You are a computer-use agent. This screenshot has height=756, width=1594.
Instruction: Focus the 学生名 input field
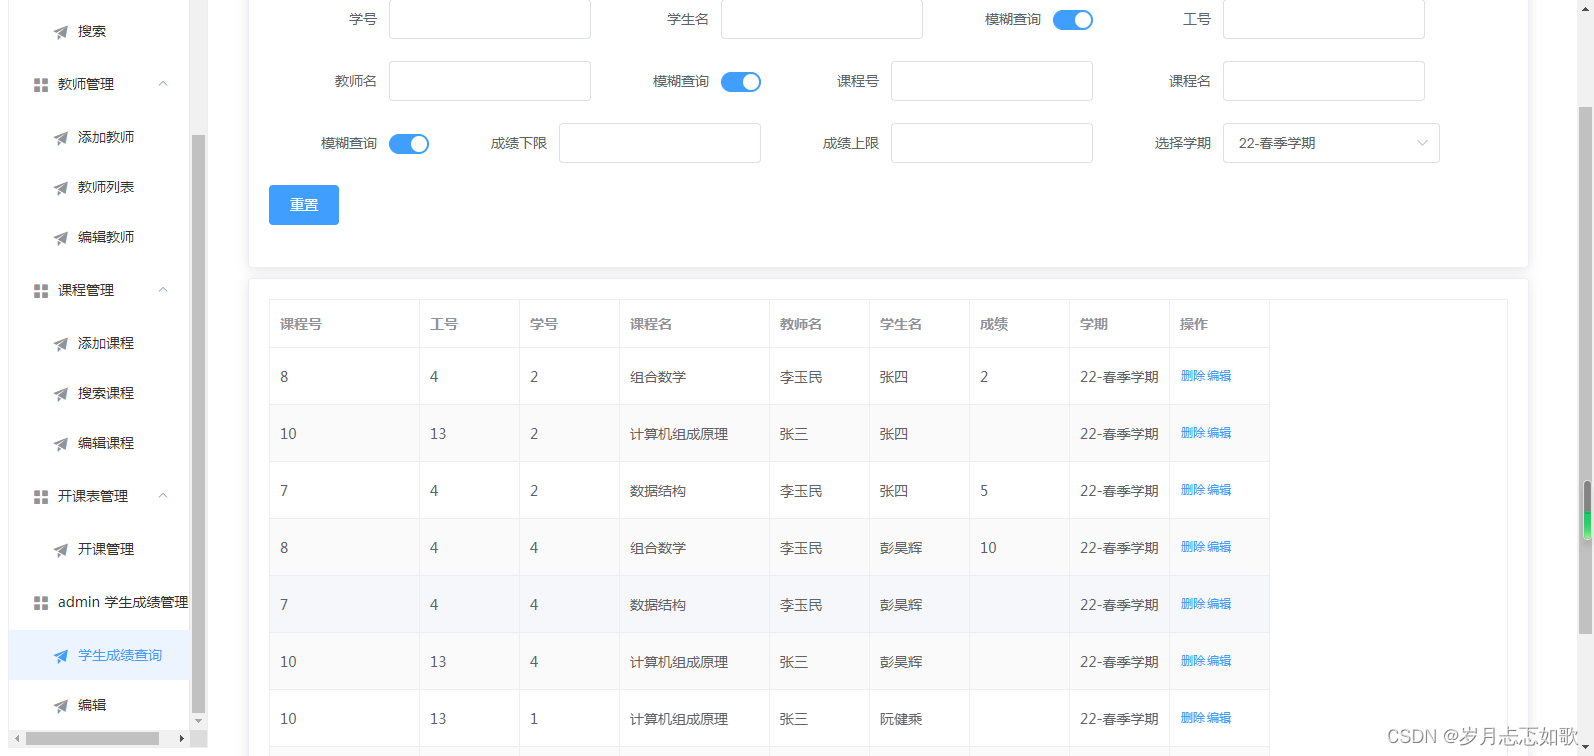point(822,19)
